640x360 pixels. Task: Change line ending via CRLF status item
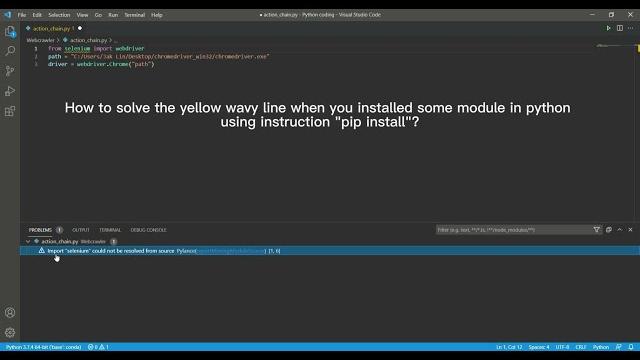pos(580,347)
